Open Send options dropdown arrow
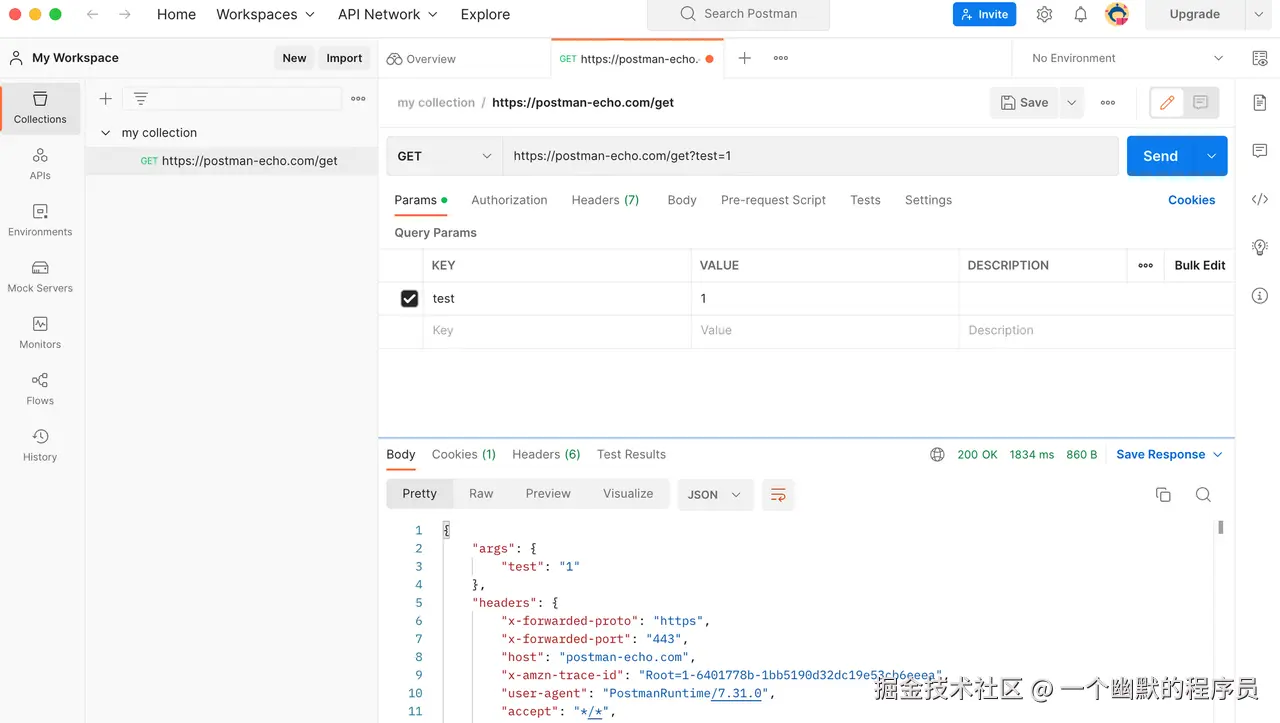This screenshot has height=723, width=1280. click(1212, 156)
